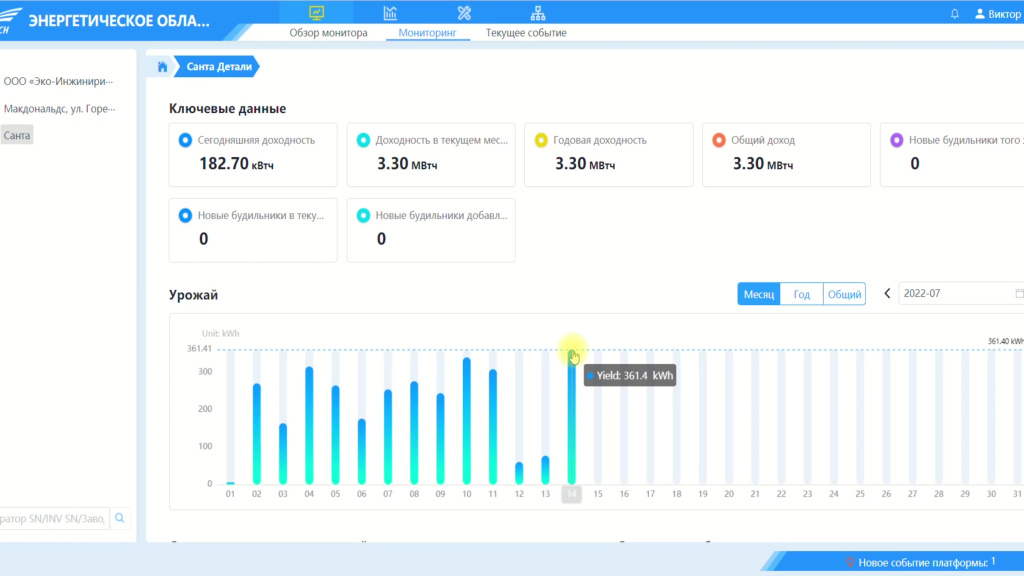The image size is (1024, 576).
Task: Click the chart analytics icon in header
Action: point(390,13)
